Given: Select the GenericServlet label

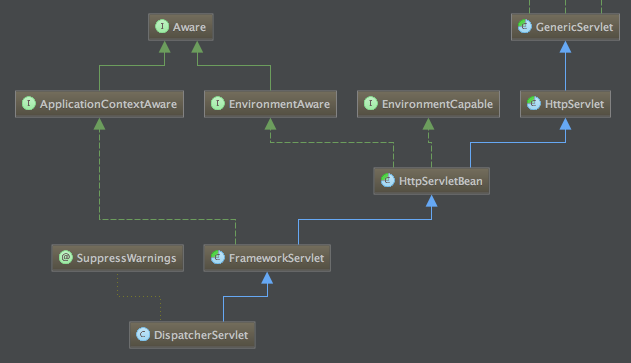Looking at the screenshot, I should click(x=574, y=27).
